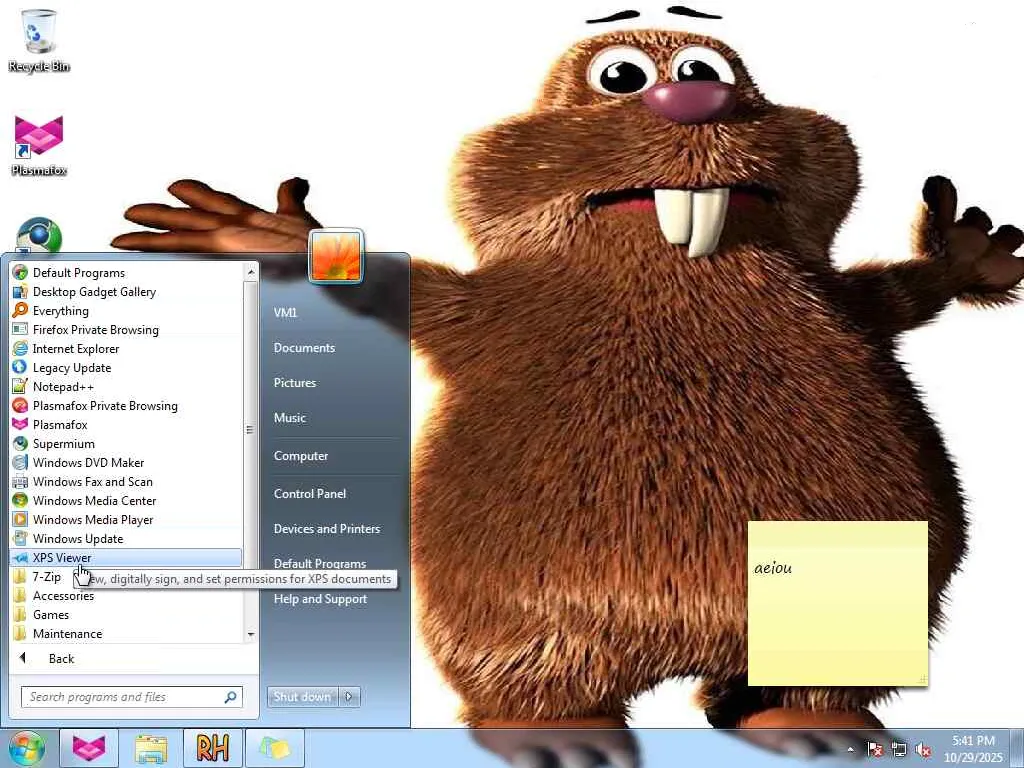This screenshot has height=768, width=1024.
Task: Select the Windows Fax and Scan label
Action: (93, 481)
